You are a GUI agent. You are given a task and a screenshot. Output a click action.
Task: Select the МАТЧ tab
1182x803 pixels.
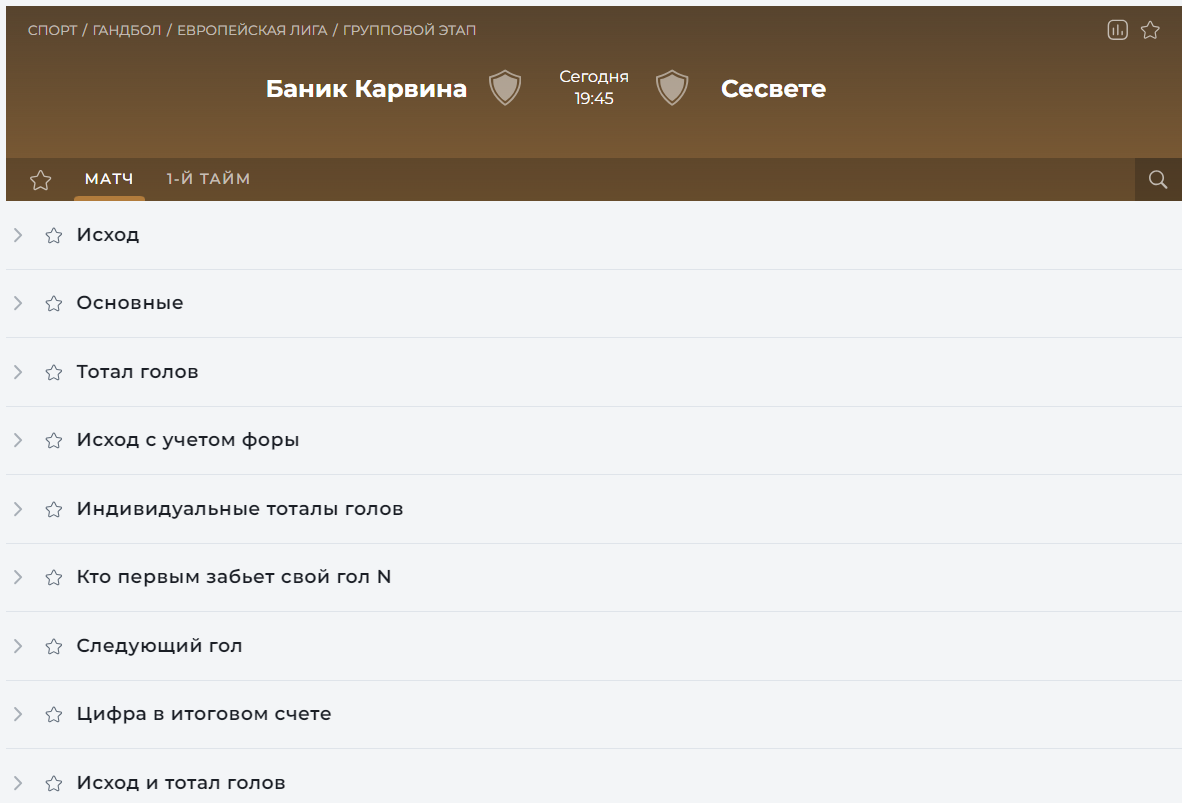tap(109, 179)
